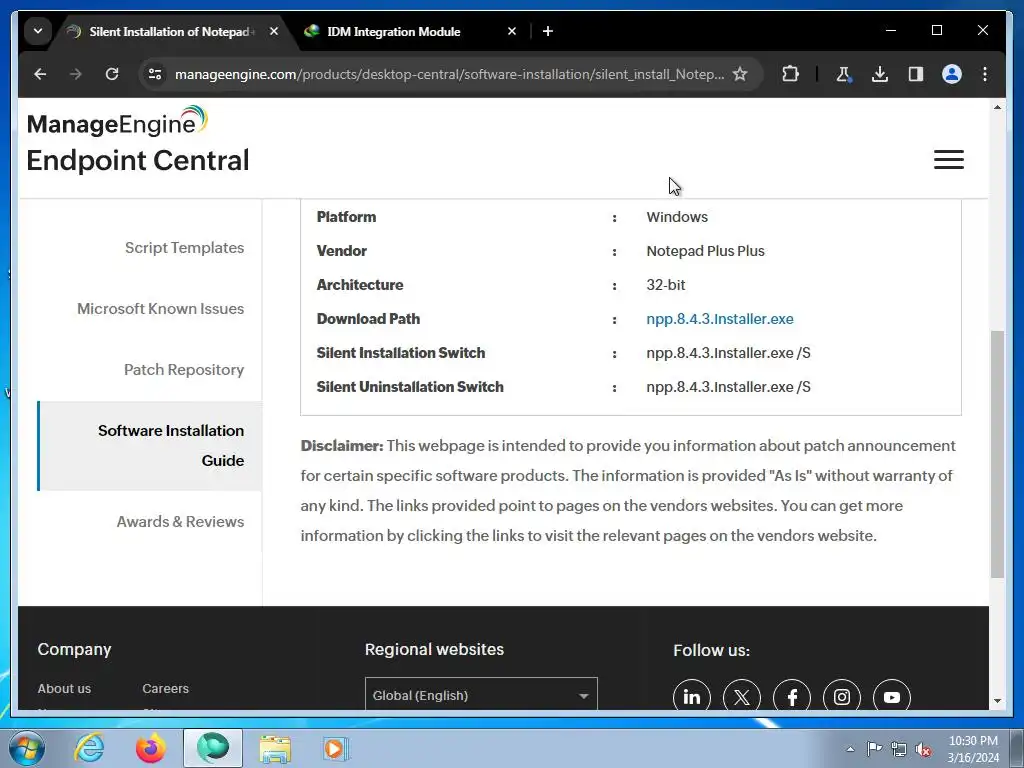
Task: Open Windows Explorer folder in taskbar
Action: tap(275, 748)
